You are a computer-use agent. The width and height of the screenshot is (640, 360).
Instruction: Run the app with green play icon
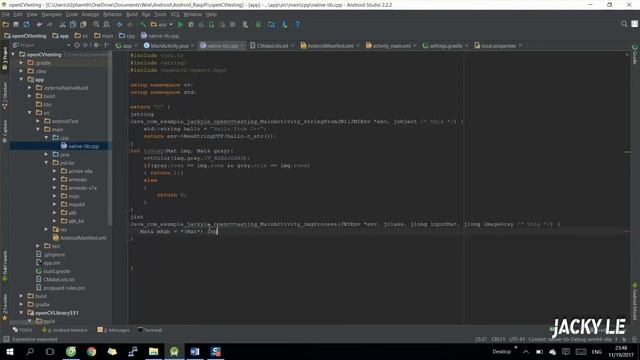tap(180, 24)
